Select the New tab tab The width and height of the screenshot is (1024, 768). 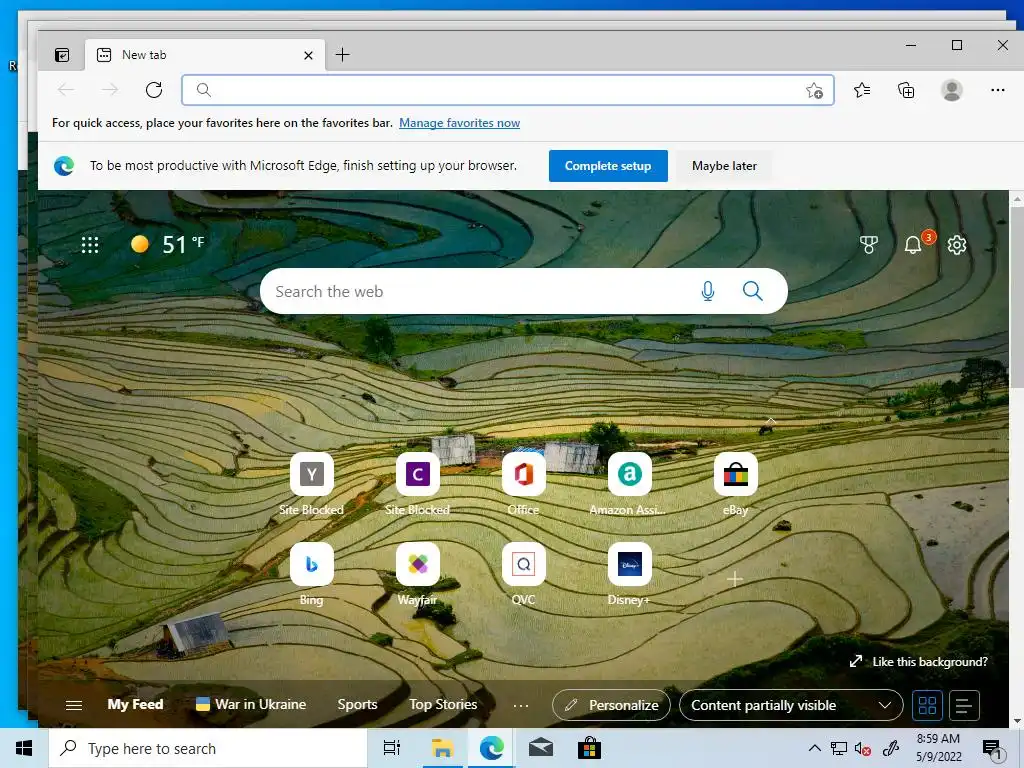[x=204, y=55]
